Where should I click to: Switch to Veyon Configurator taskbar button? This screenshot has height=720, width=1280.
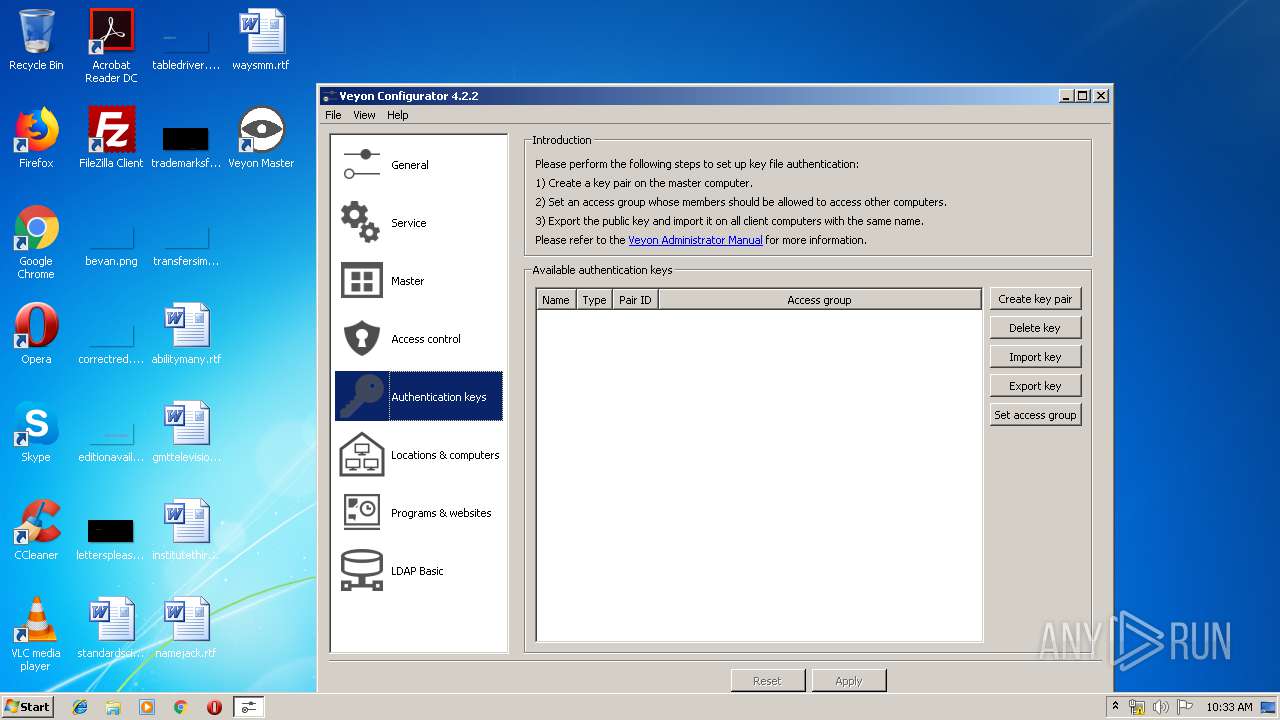(x=248, y=707)
